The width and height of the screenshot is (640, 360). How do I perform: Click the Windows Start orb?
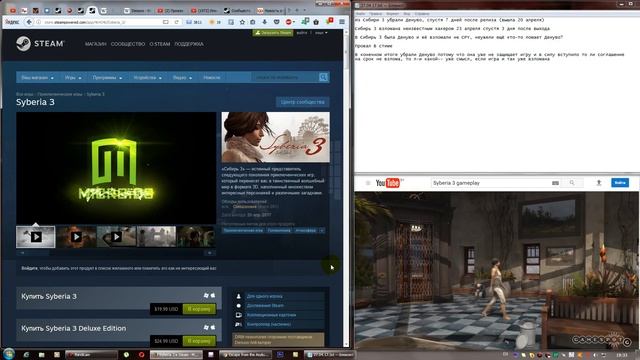pos(9,354)
